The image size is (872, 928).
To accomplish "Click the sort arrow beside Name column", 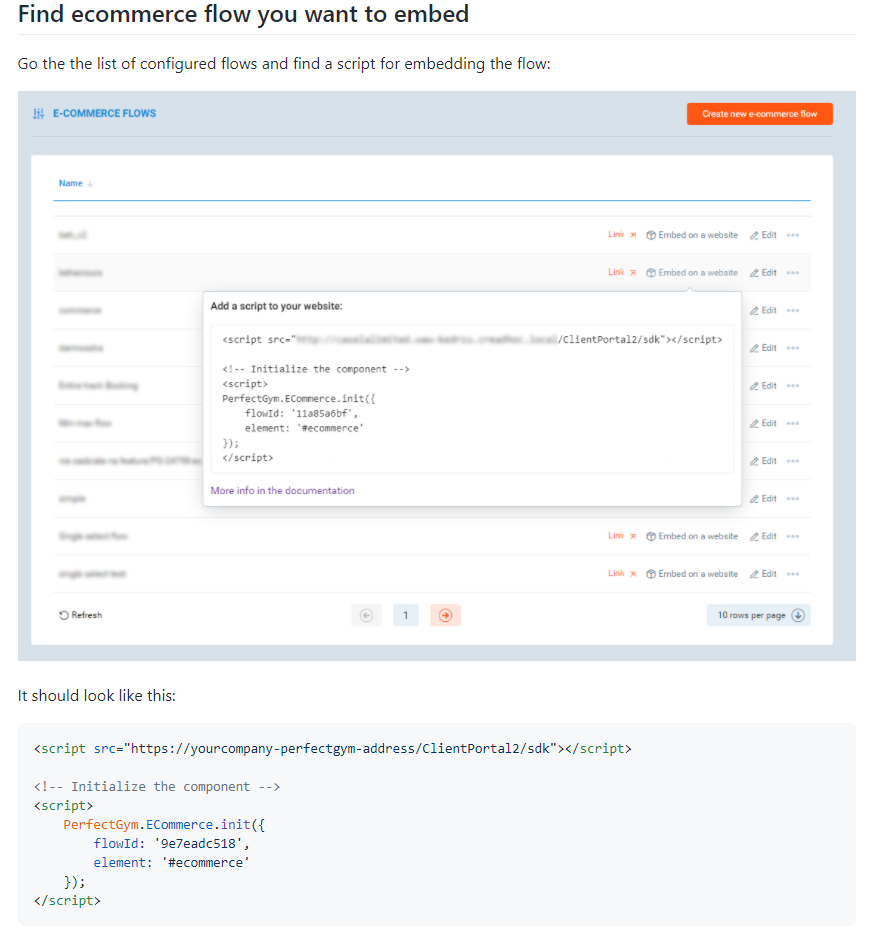I will click(x=90, y=184).
